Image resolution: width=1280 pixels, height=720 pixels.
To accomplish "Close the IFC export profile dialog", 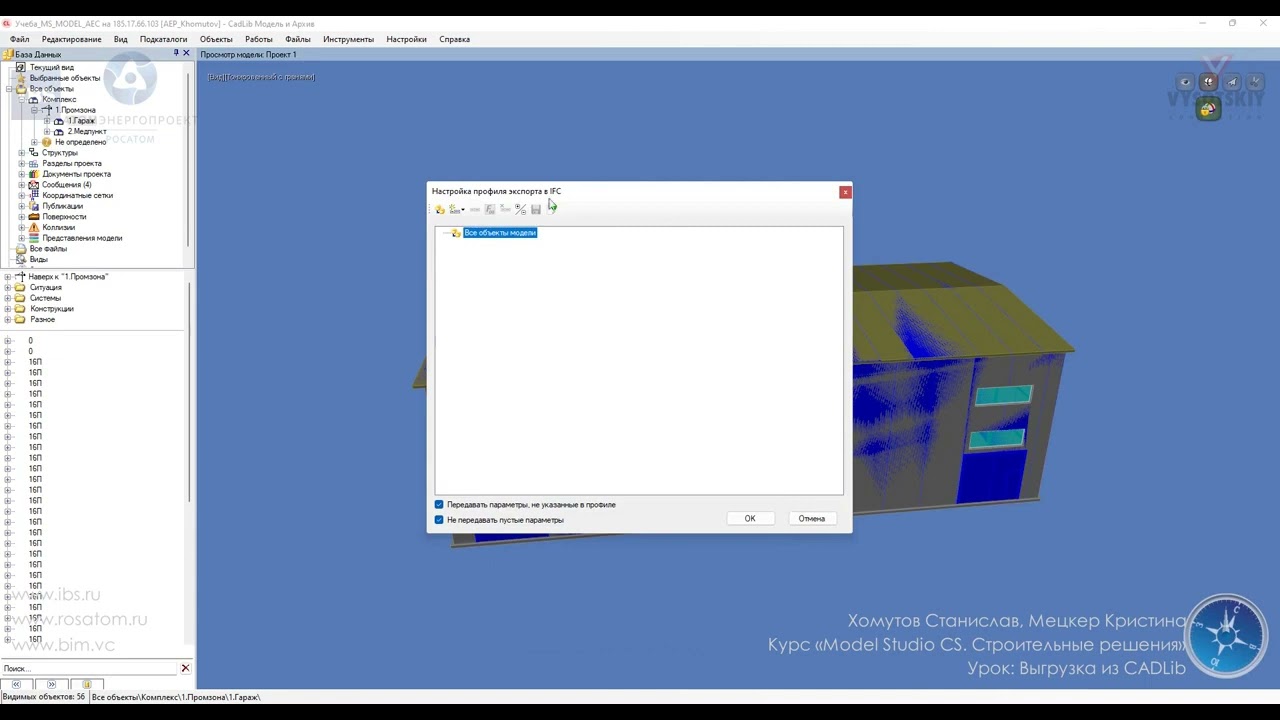I will pyautogui.click(x=845, y=192).
